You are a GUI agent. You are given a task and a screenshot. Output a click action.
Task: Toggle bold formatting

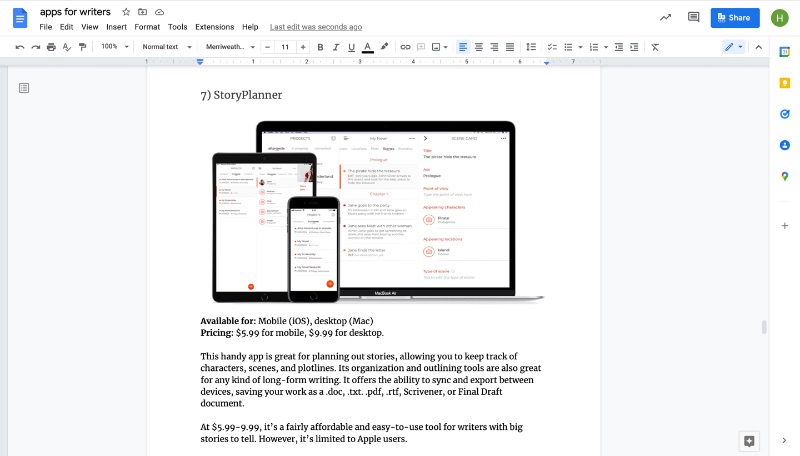(x=320, y=47)
